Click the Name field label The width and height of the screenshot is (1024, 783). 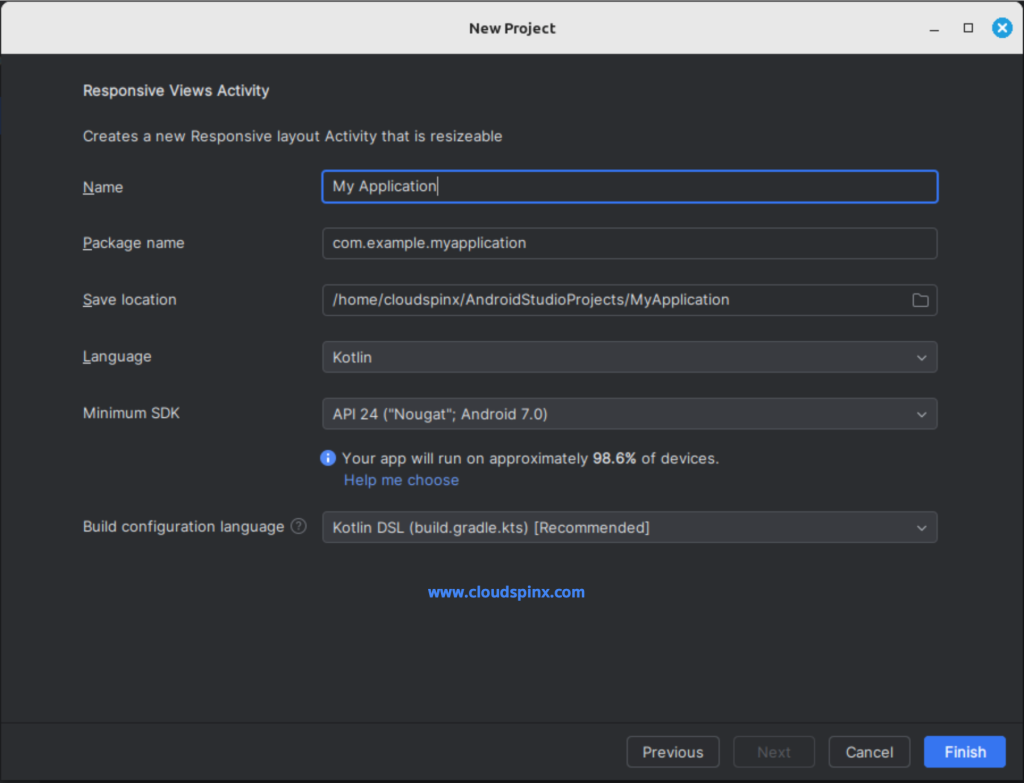(103, 187)
